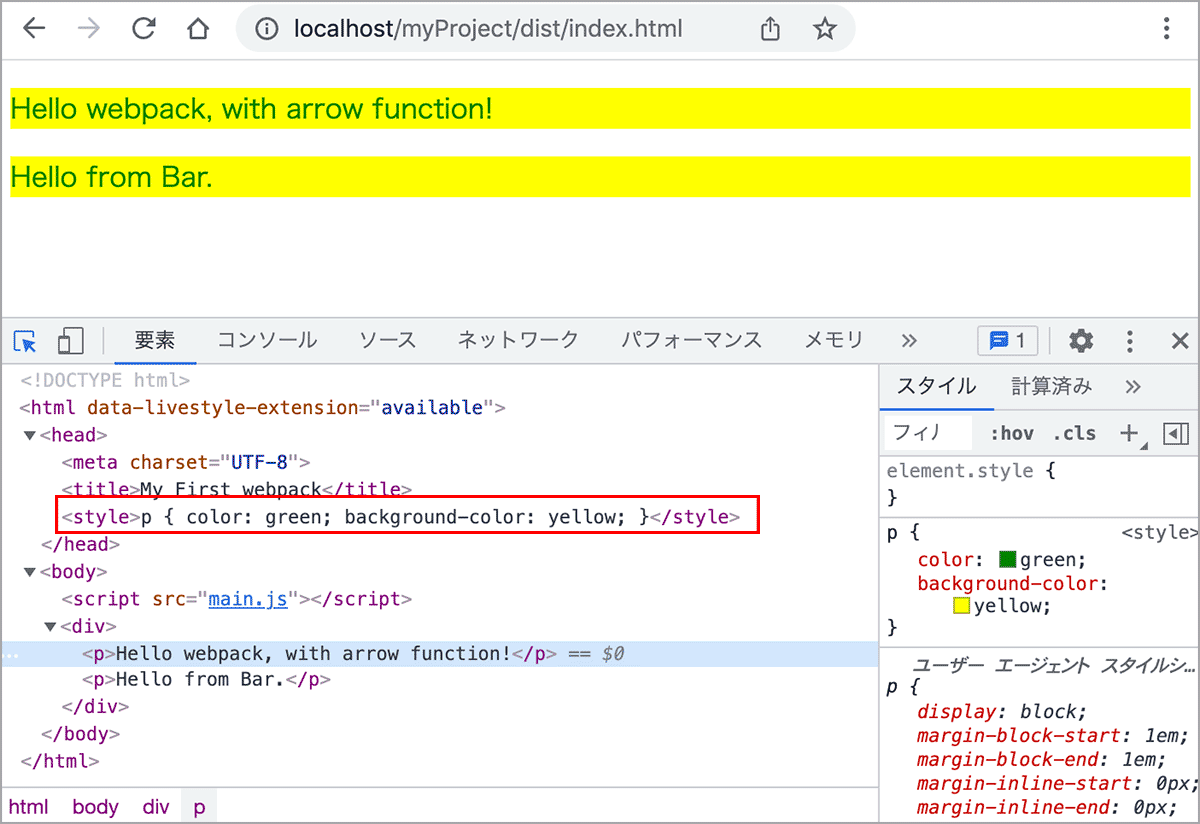Reload the current page

(x=144, y=28)
